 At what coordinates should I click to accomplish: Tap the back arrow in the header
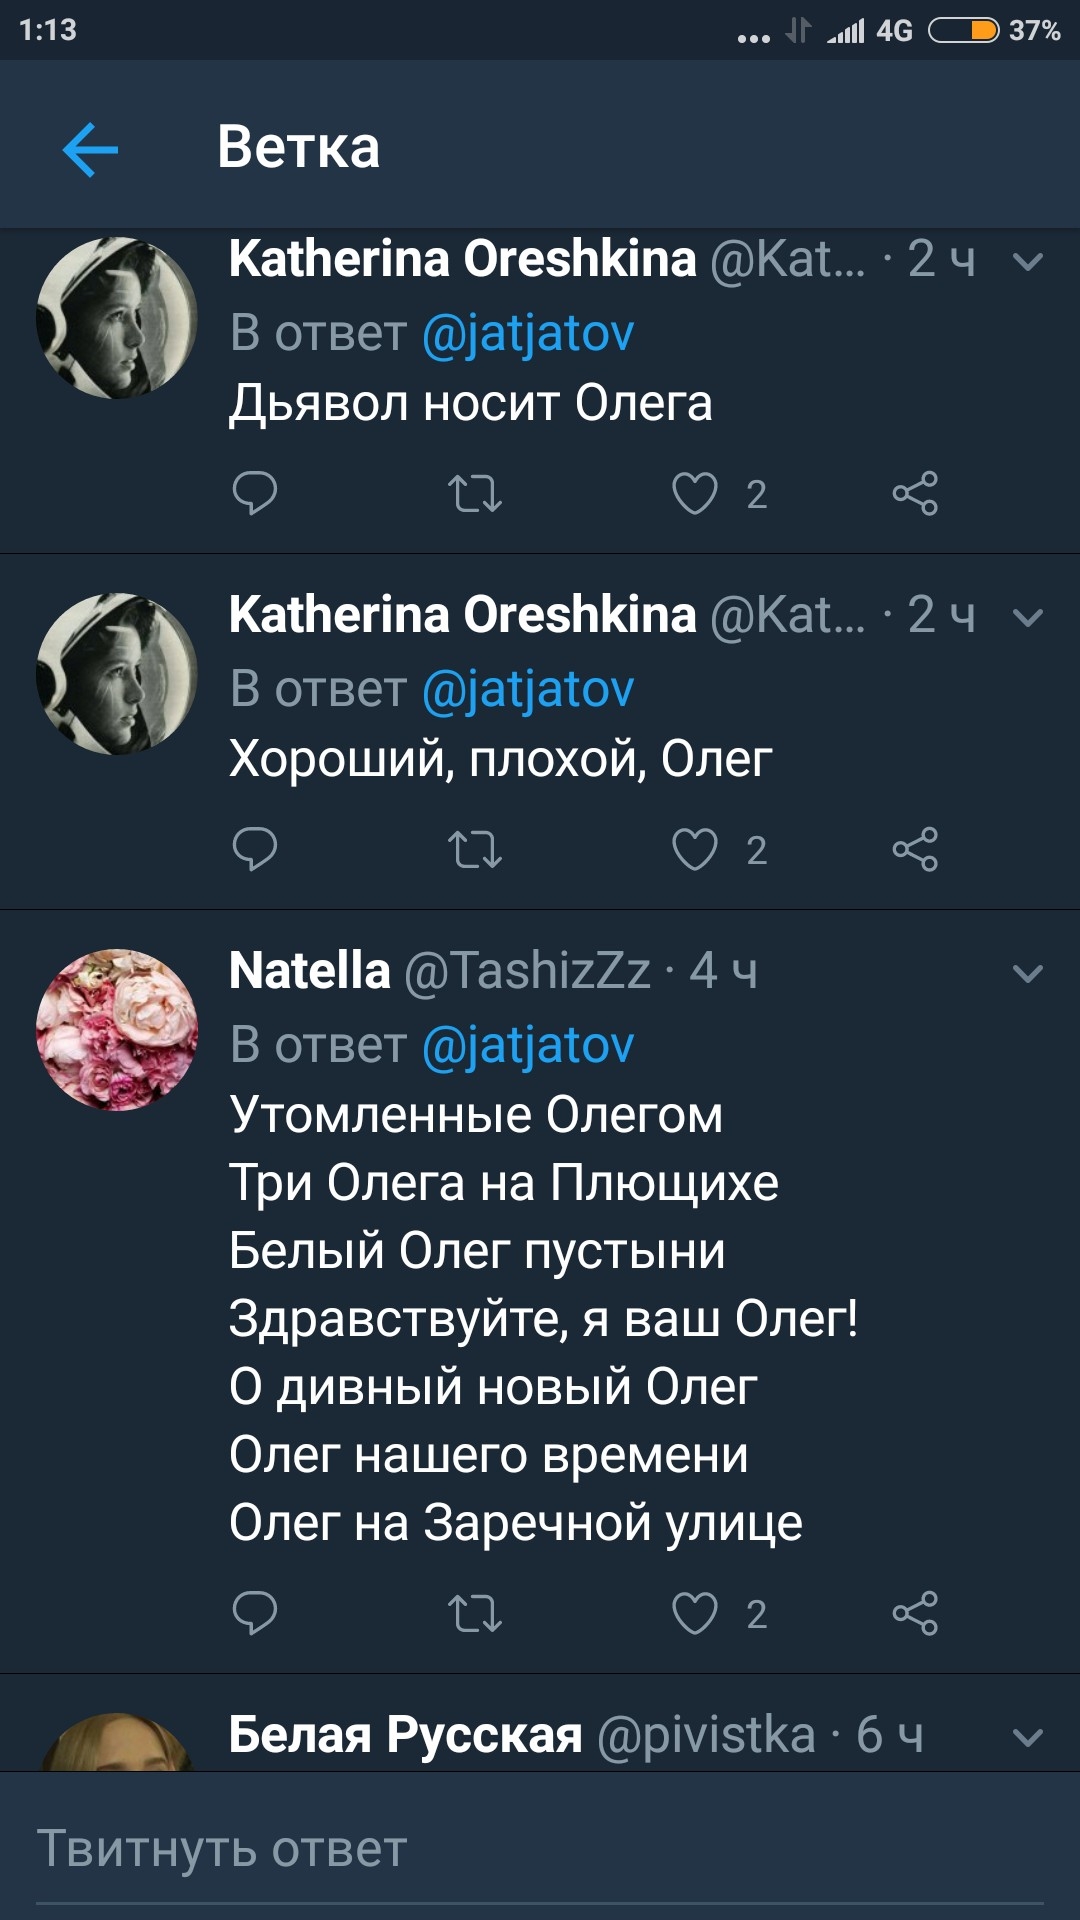[x=90, y=150]
